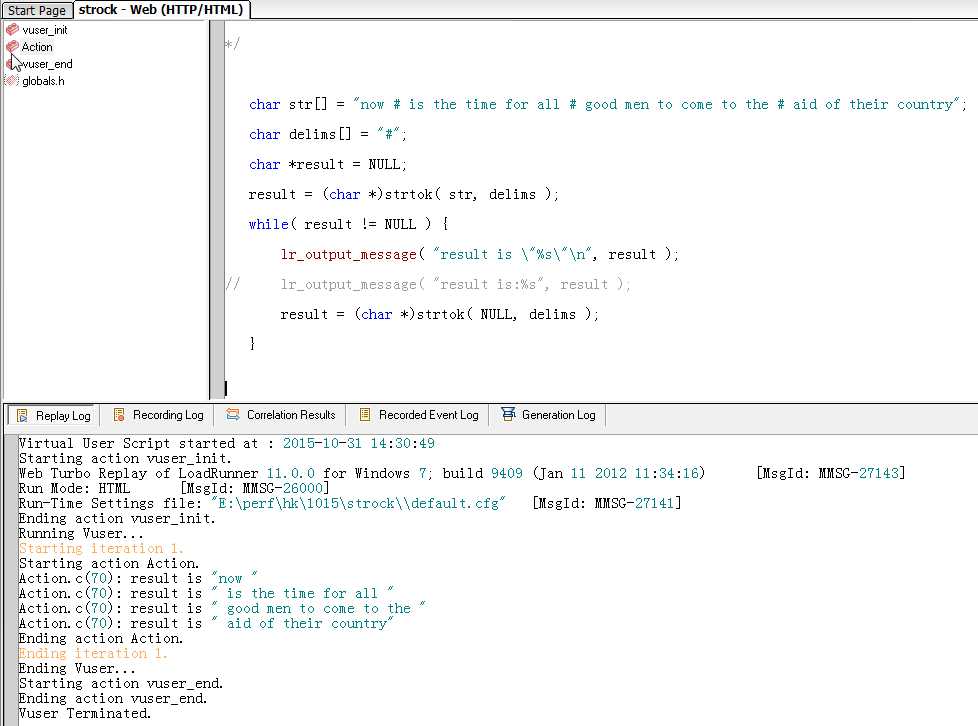
Task: Open the Recorded Event Log tab
Action: click(x=419, y=415)
